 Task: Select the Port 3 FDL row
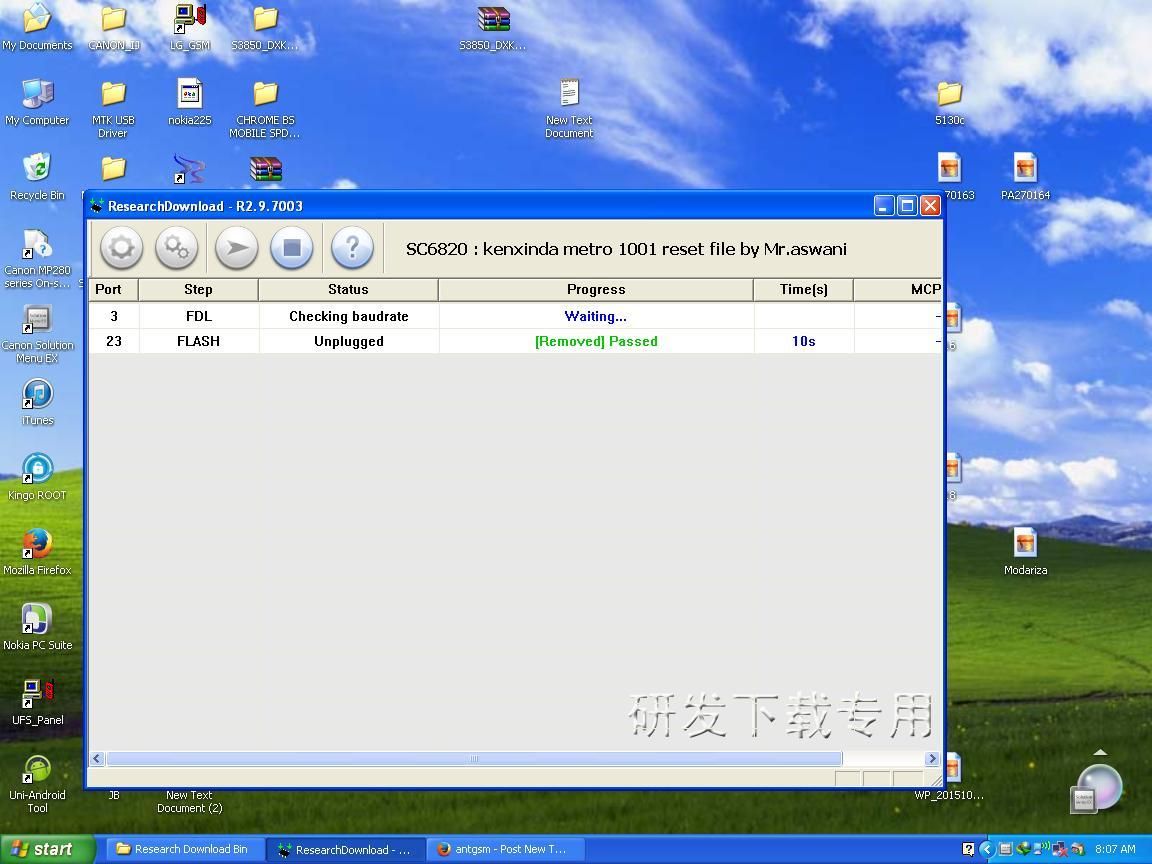click(x=348, y=316)
